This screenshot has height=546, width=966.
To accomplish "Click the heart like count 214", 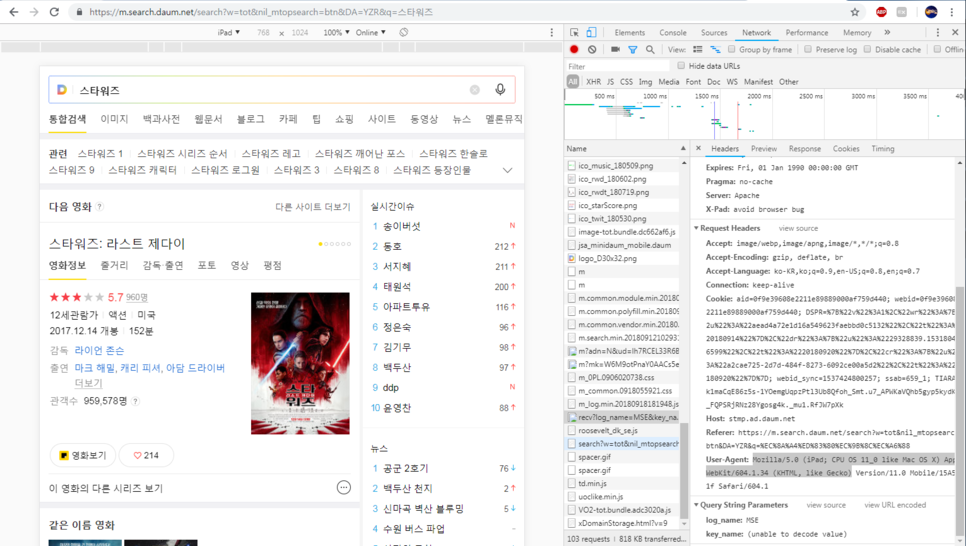I will pos(146,455).
